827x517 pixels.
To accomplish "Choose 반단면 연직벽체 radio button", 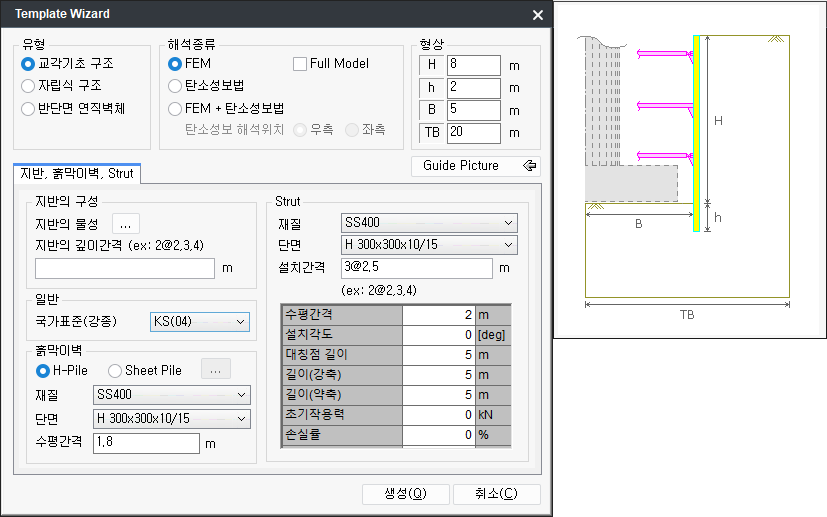I will point(28,108).
